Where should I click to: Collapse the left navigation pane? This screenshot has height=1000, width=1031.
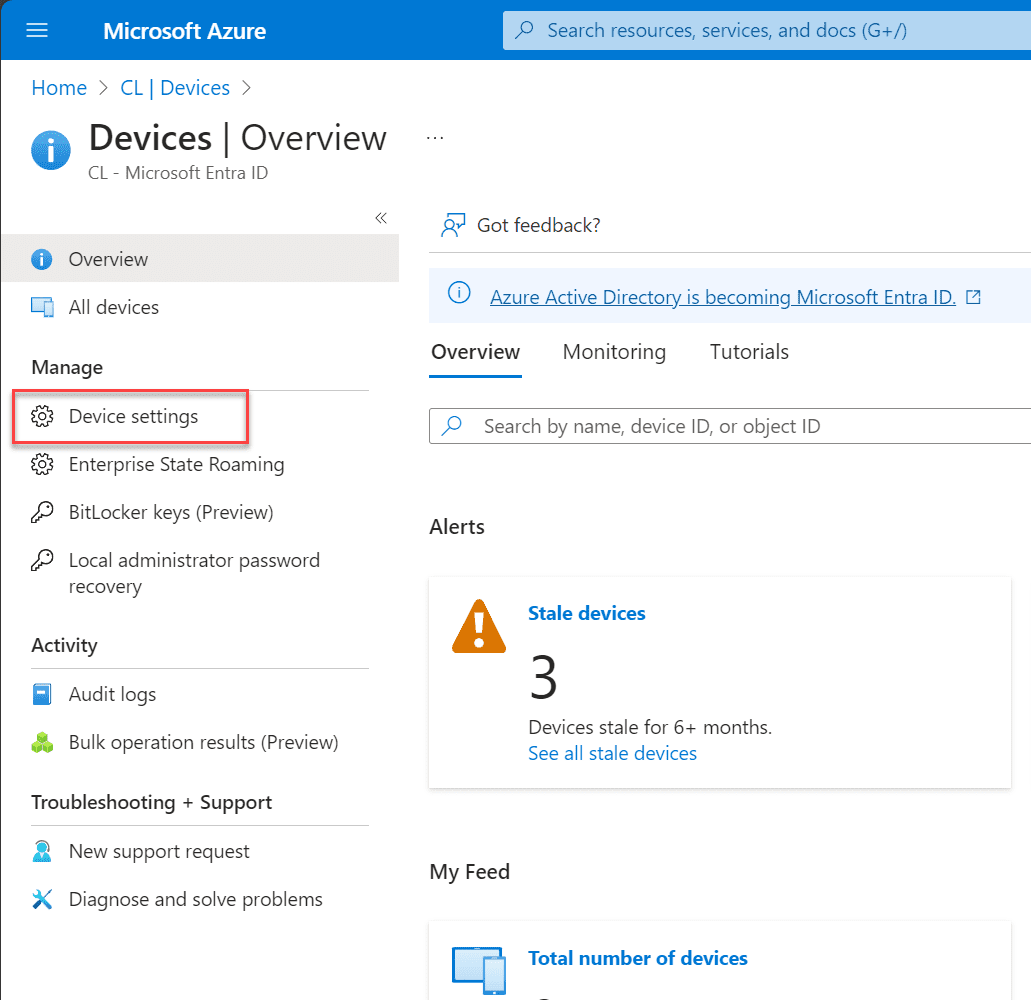tap(381, 218)
